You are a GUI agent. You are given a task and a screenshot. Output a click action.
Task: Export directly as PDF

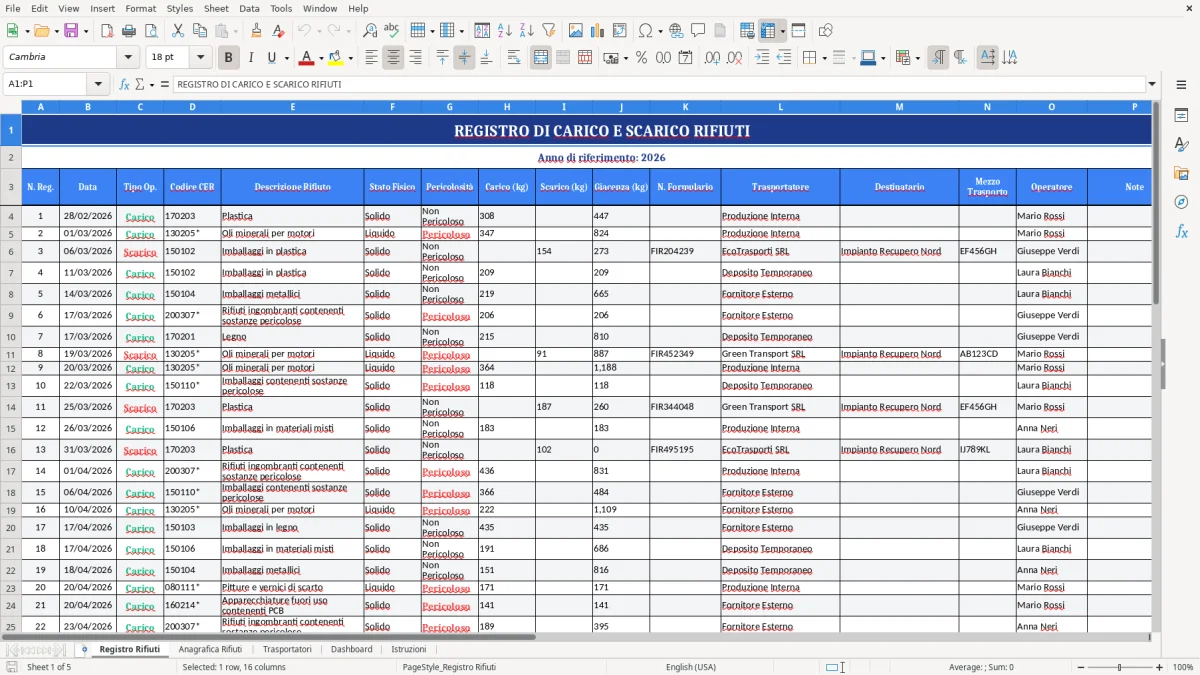107,31
